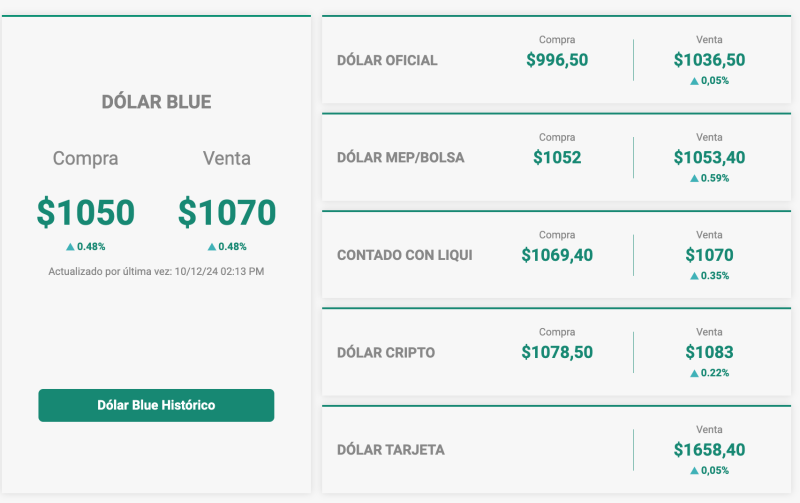The height and width of the screenshot is (503, 800).
Task: Click the up-arrow icon under Dólar Blue Venta
Action: [212, 246]
